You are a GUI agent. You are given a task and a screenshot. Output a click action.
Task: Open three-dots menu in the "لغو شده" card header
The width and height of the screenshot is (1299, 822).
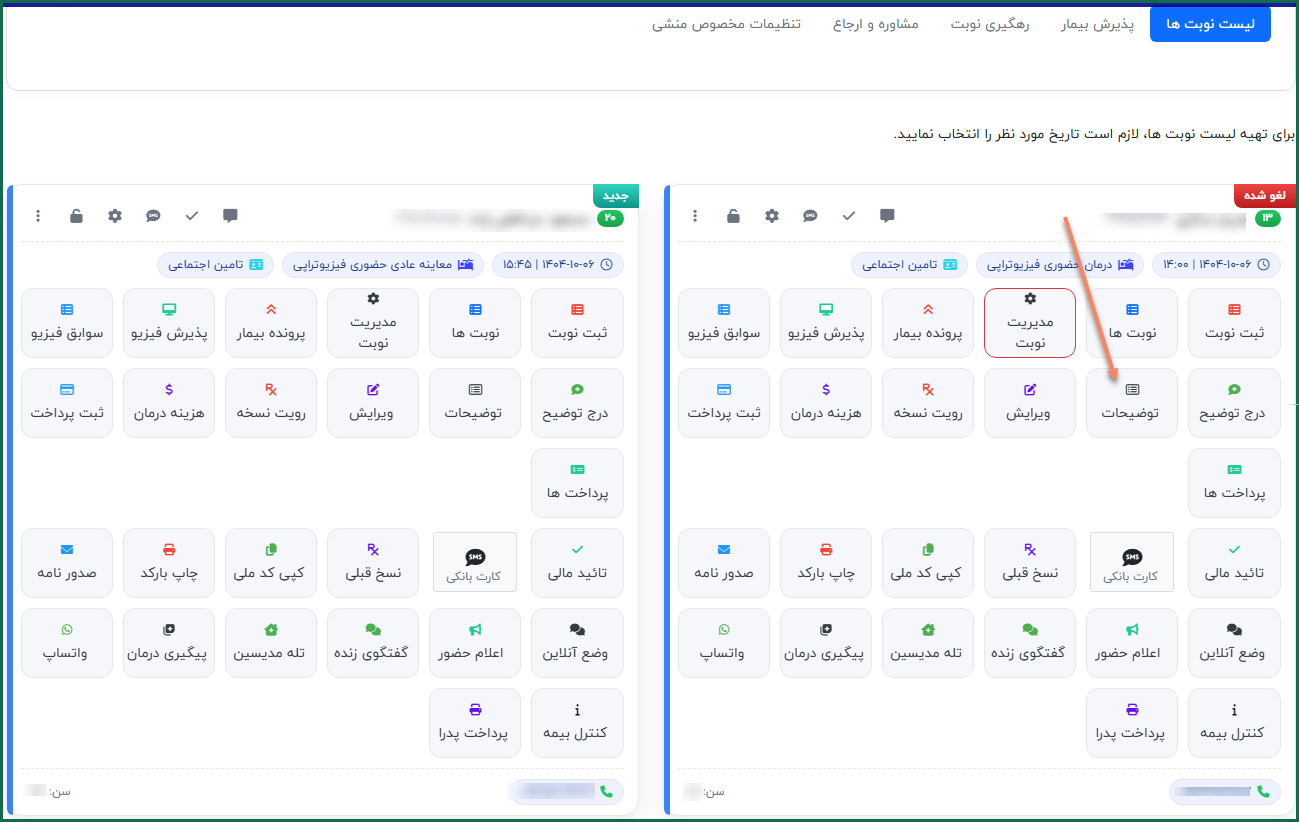tap(695, 216)
